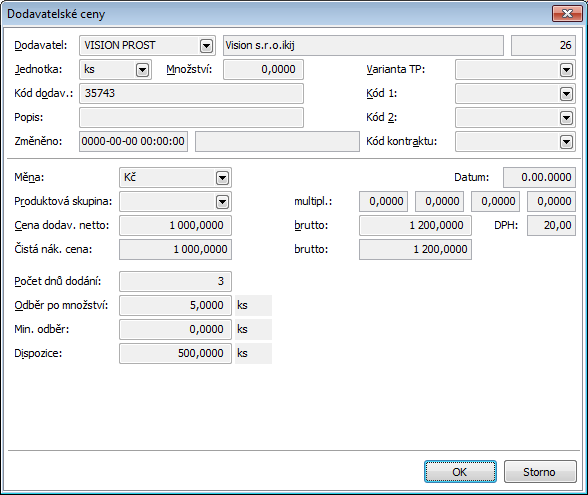Click the Cena dodav. netto field
Screen dimensions: 588x495
point(176,225)
